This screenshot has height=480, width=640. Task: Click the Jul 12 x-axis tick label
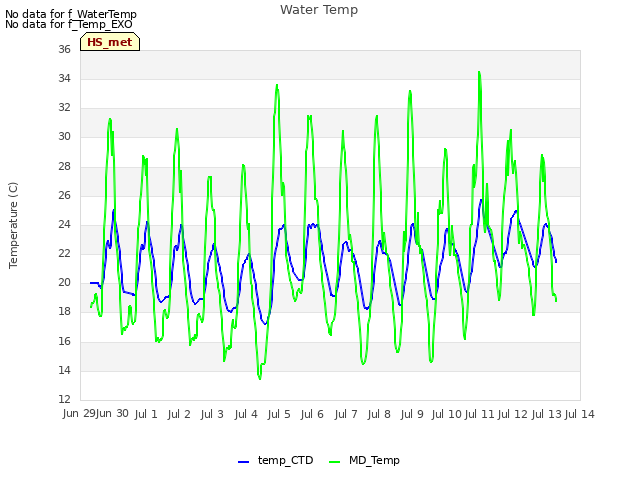[513, 414]
